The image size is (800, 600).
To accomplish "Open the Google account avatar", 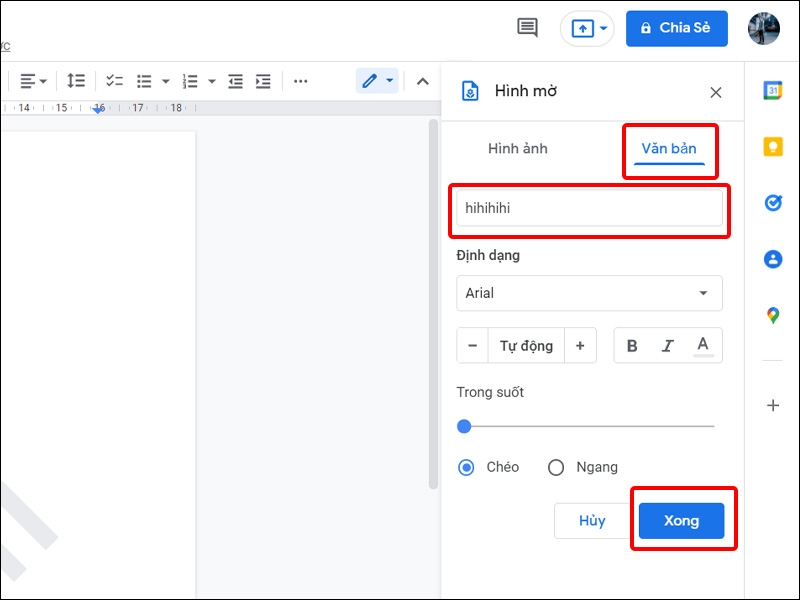I will click(763, 29).
